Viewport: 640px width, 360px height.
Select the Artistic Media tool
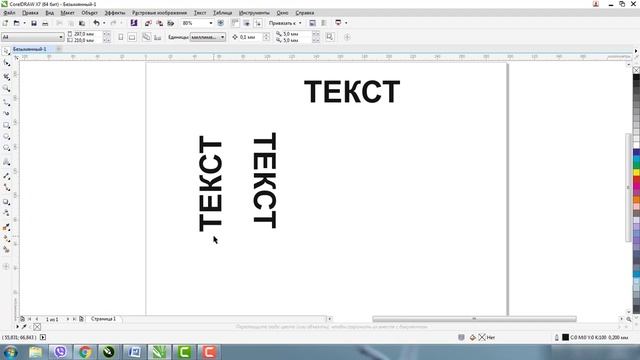click(x=6, y=113)
